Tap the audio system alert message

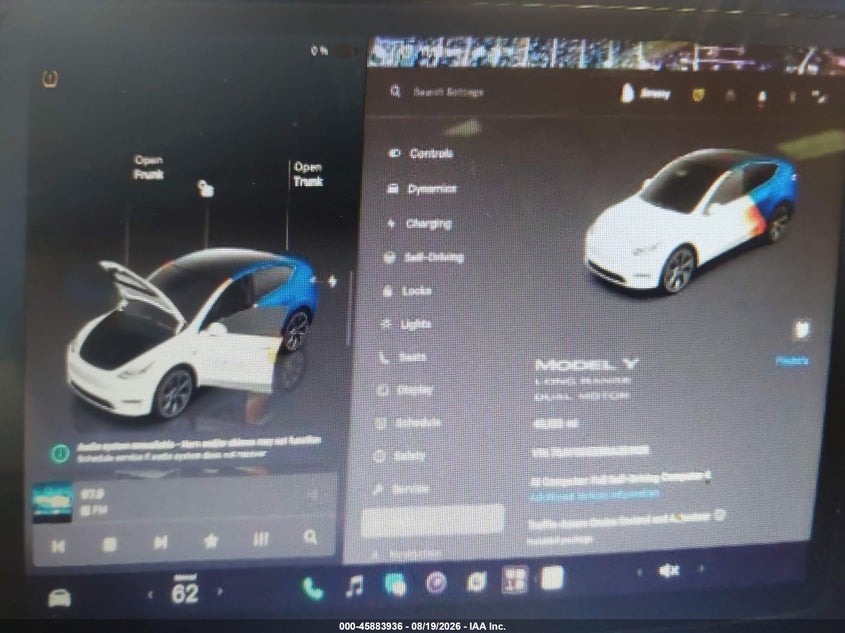199,449
